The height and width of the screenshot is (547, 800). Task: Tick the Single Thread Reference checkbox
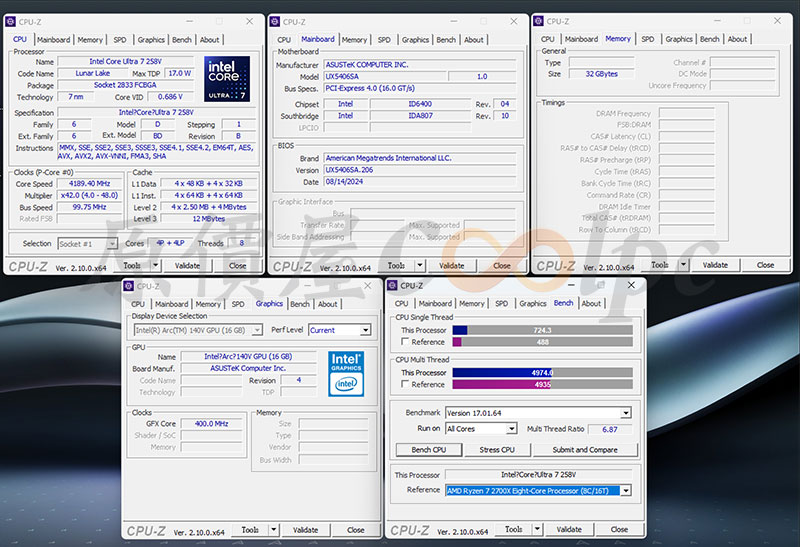click(x=405, y=341)
